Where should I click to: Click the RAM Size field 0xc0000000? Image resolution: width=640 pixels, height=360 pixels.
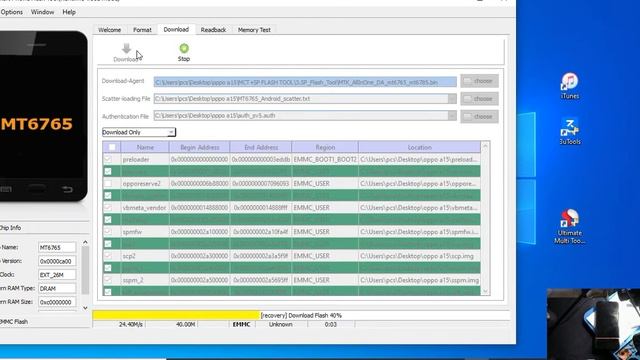coord(57,302)
